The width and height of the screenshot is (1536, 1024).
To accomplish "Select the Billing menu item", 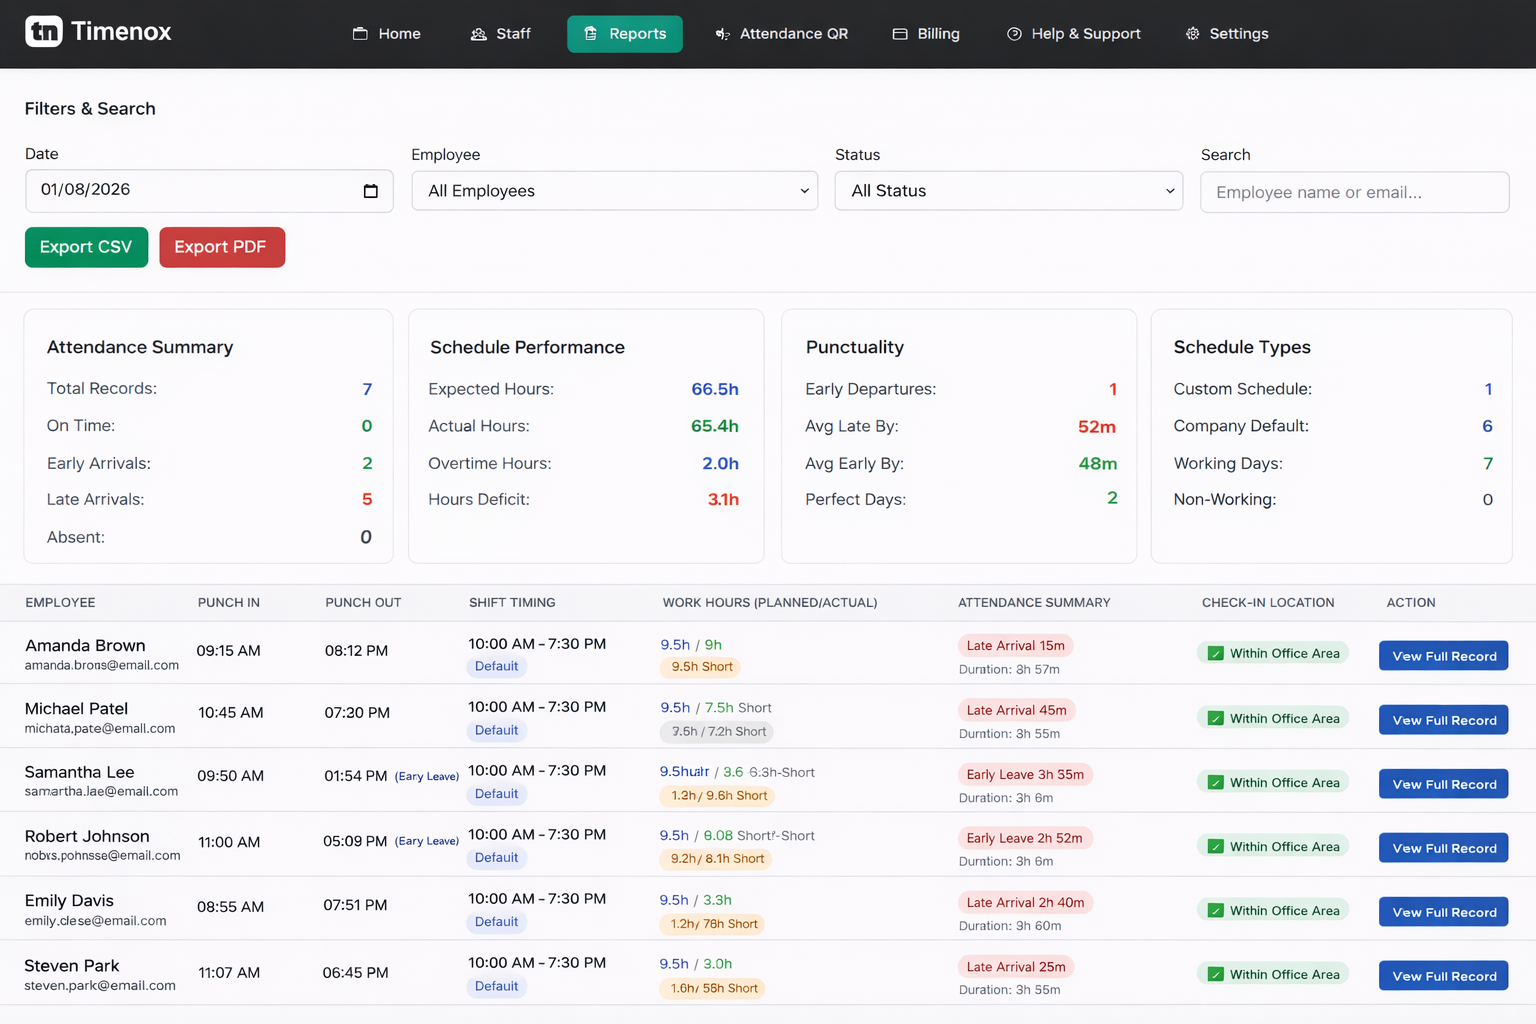I will 925,33.
